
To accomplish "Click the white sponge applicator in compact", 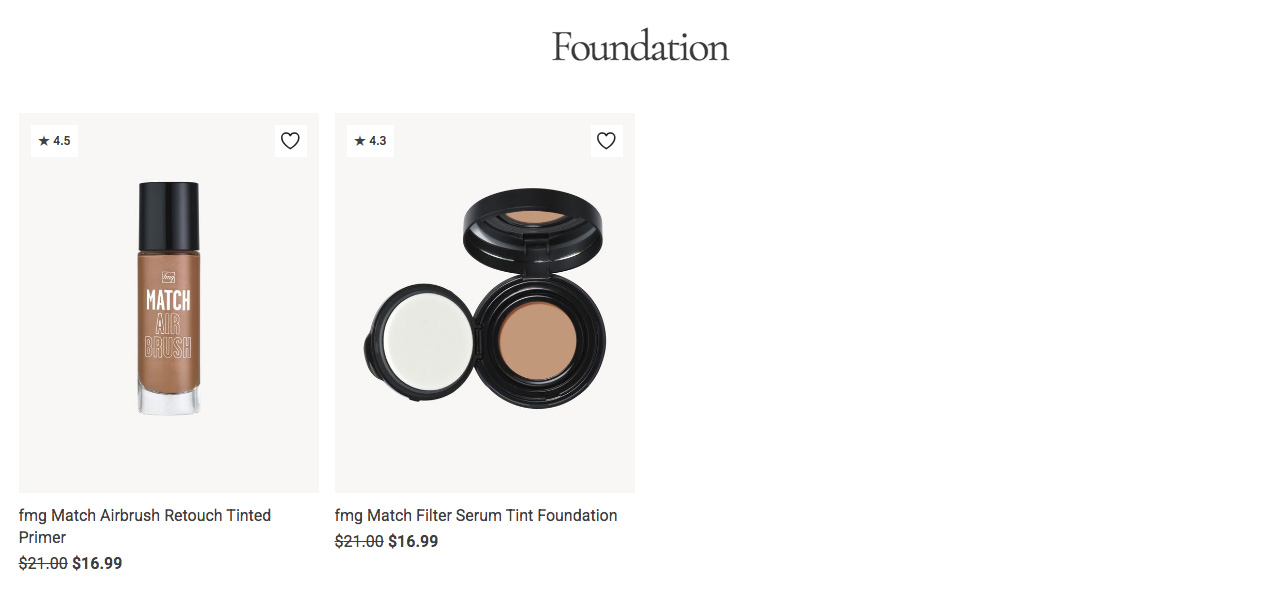I will tap(420, 334).
